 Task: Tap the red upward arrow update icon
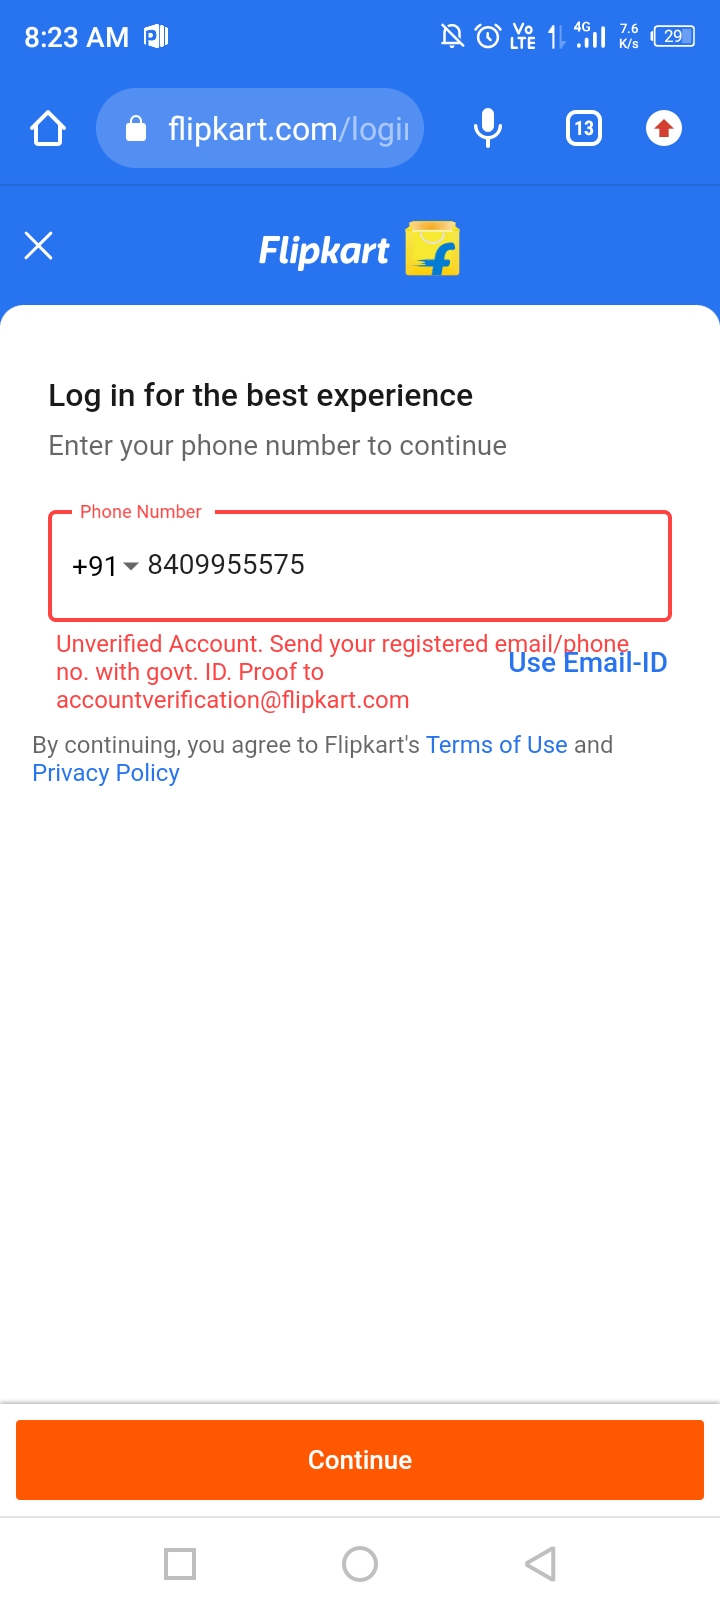(x=664, y=129)
